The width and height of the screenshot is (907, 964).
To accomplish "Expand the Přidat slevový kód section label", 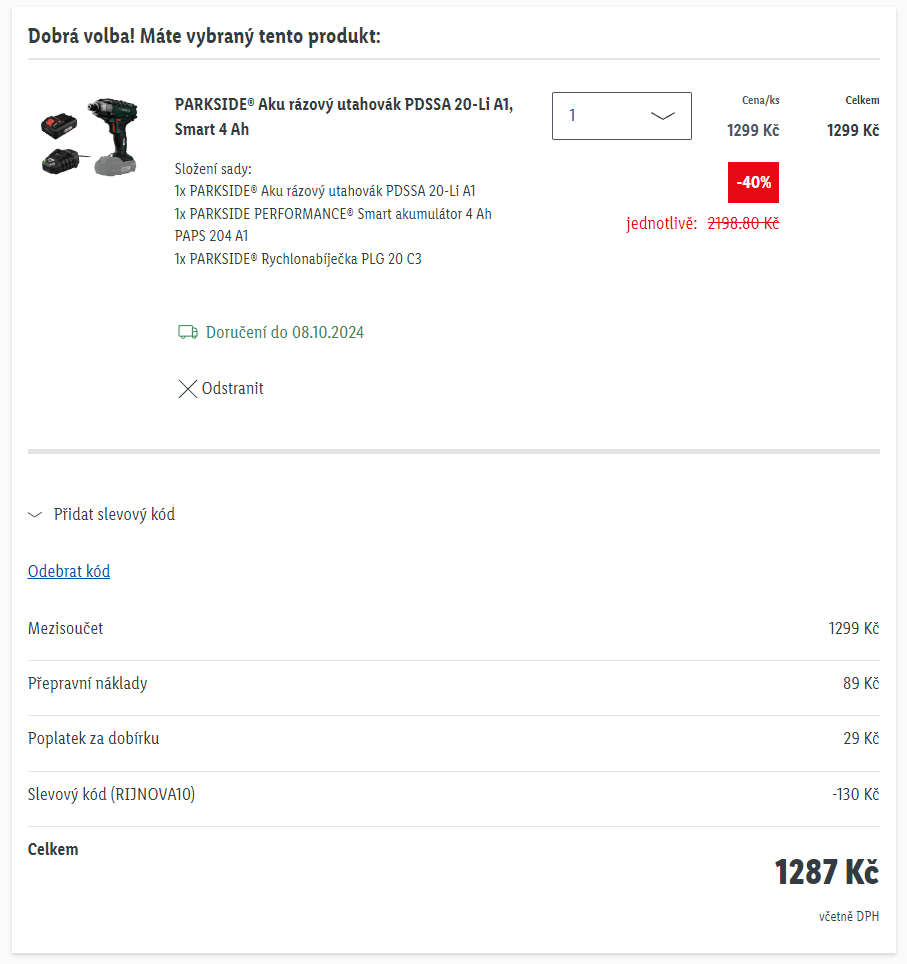I will (114, 515).
